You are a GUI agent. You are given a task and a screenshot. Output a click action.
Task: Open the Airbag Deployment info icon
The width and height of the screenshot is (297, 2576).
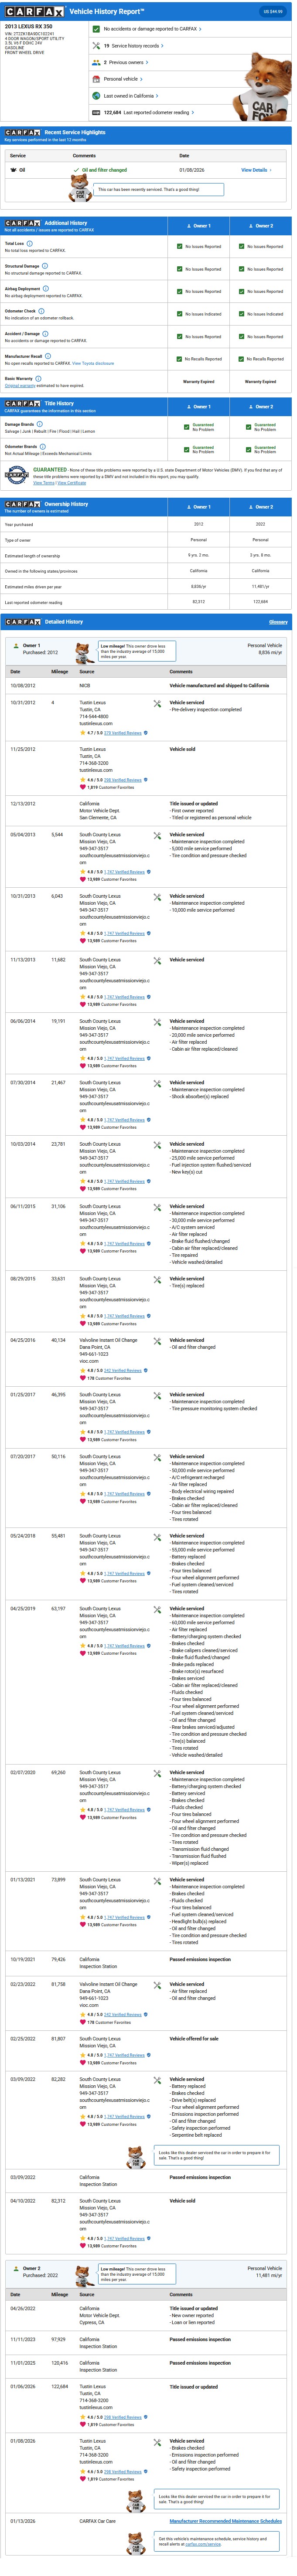(x=46, y=288)
